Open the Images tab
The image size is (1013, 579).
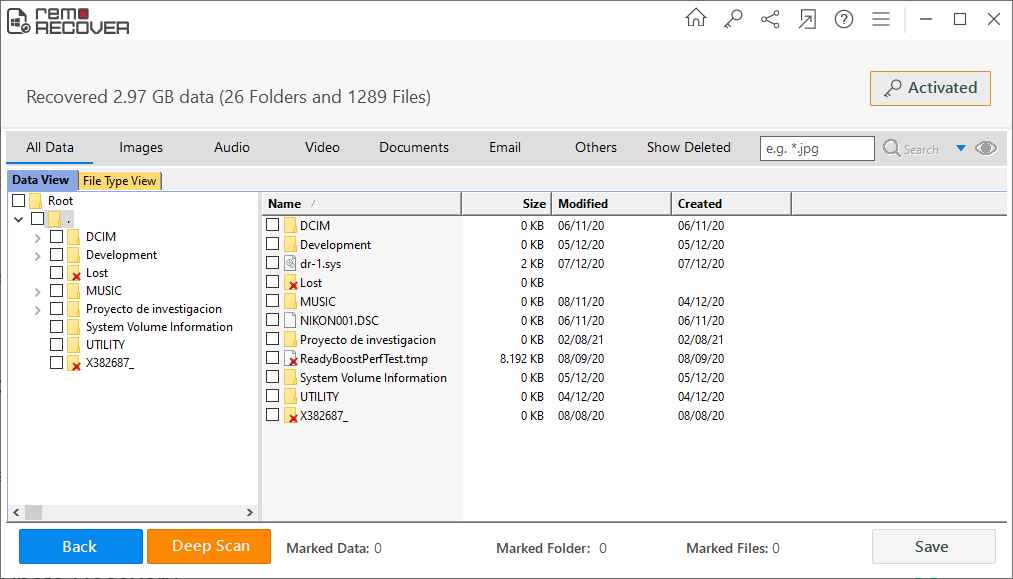pyautogui.click(x=140, y=147)
